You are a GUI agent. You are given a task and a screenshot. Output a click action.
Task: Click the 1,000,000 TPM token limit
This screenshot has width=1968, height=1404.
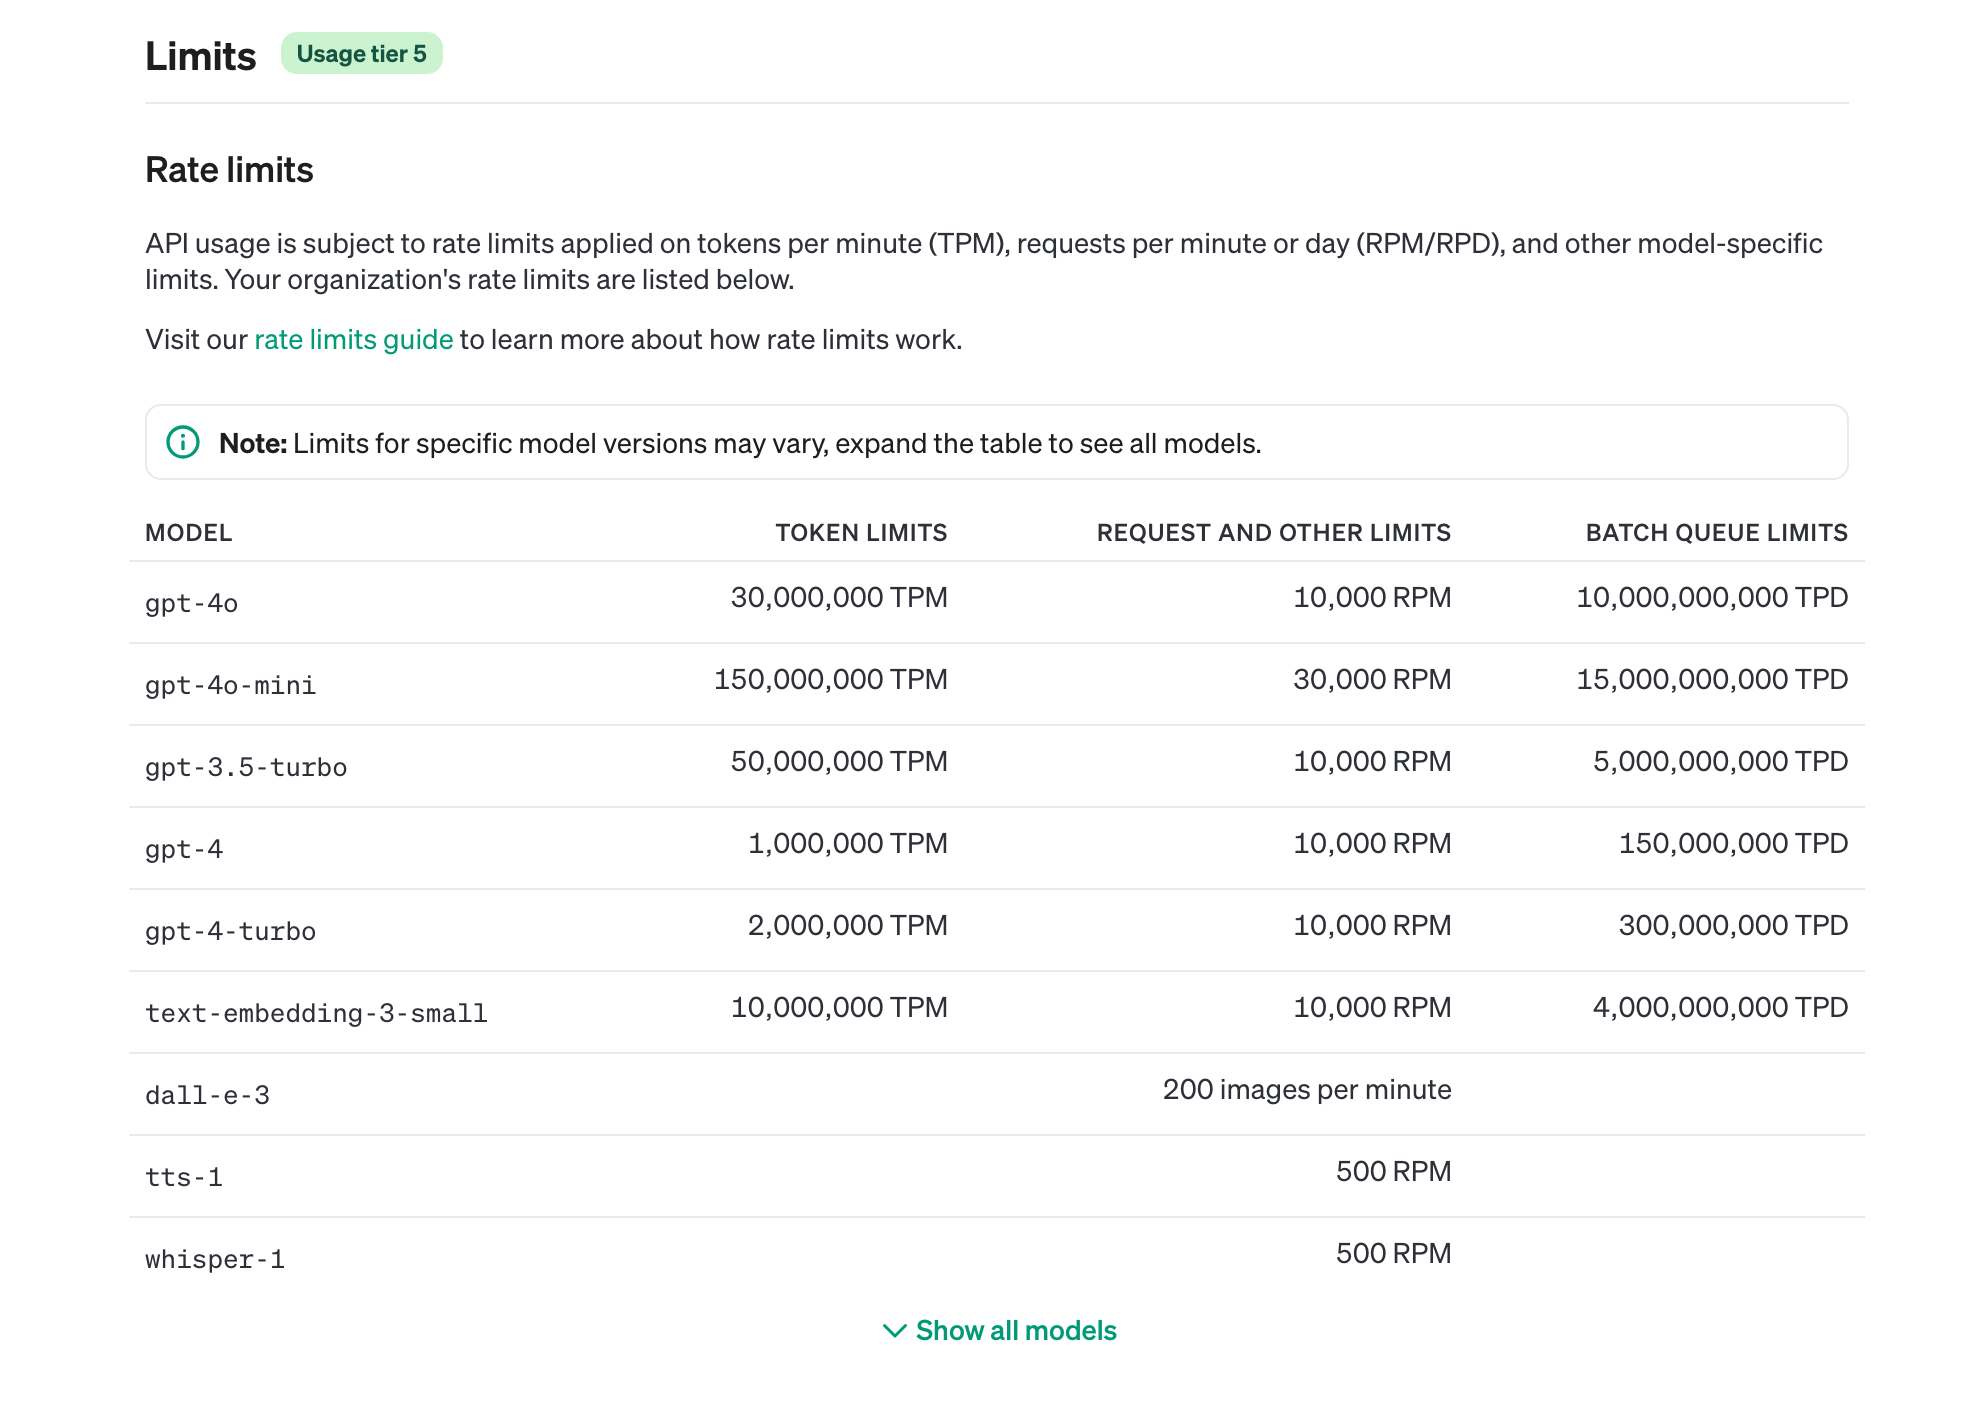pyautogui.click(x=848, y=844)
